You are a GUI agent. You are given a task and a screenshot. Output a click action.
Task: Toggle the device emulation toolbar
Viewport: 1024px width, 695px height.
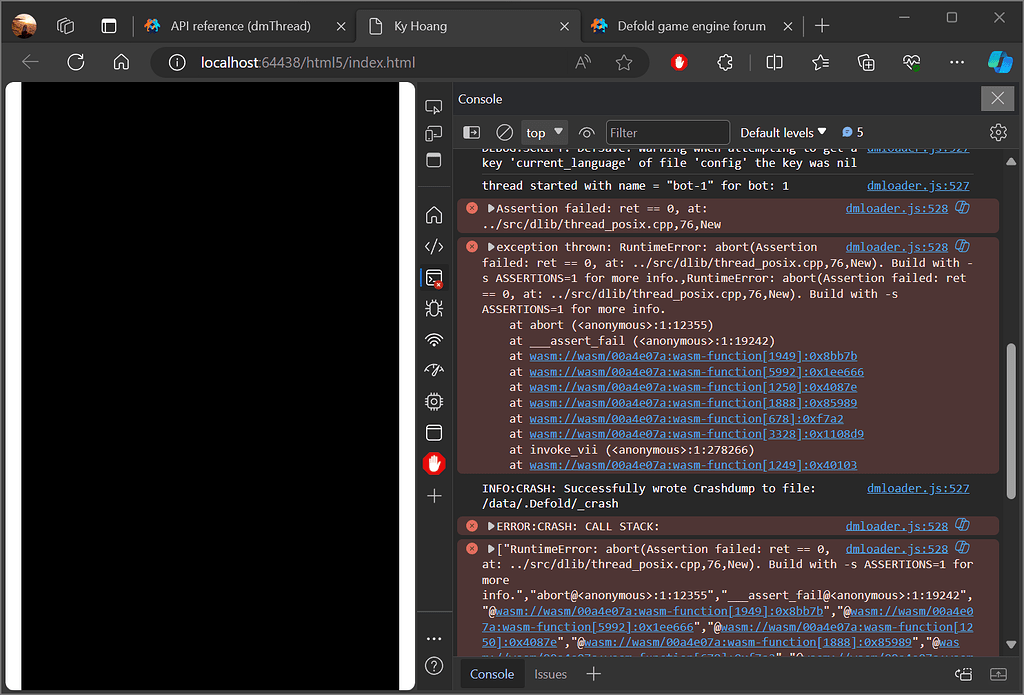point(434,135)
